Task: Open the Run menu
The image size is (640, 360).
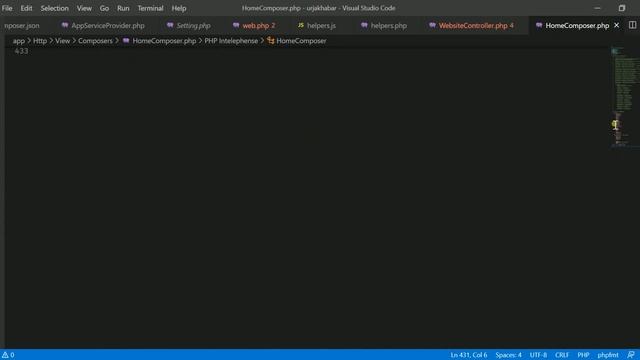Action: pyautogui.click(x=123, y=8)
